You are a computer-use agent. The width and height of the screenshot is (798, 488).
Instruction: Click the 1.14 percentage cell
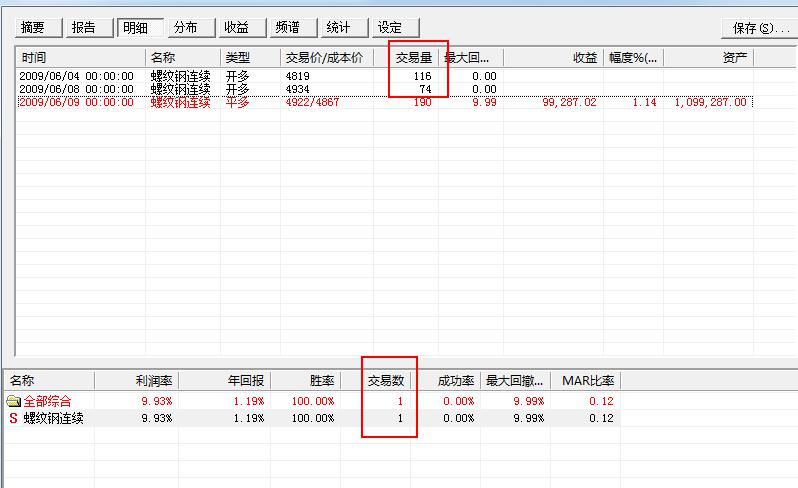pyautogui.click(x=644, y=102)
